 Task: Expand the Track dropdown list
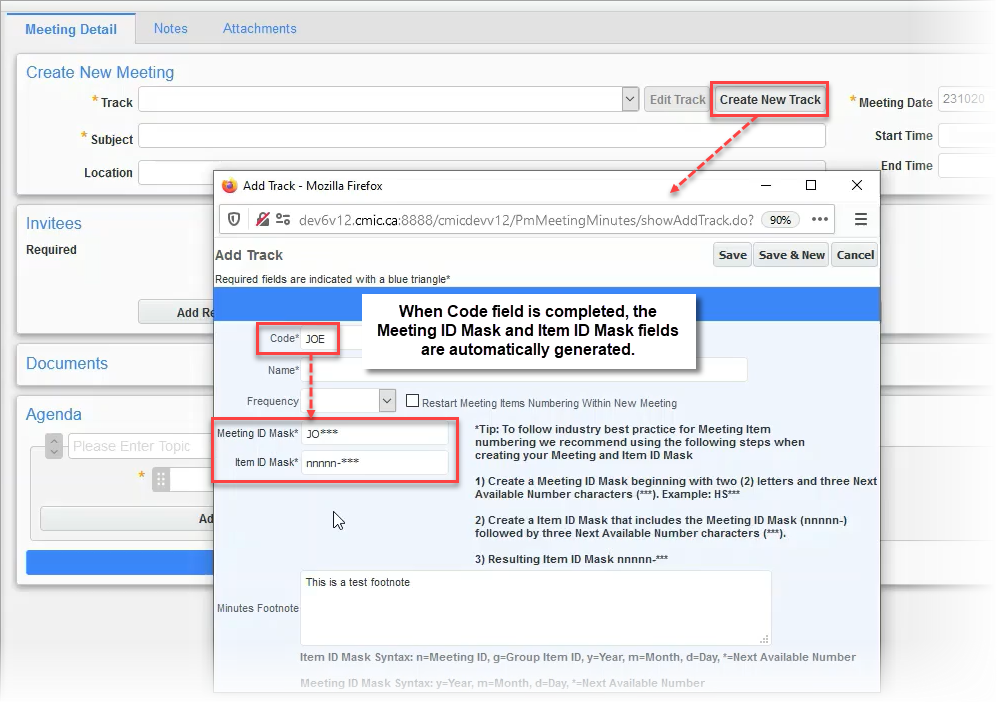[x=630, y=99]
